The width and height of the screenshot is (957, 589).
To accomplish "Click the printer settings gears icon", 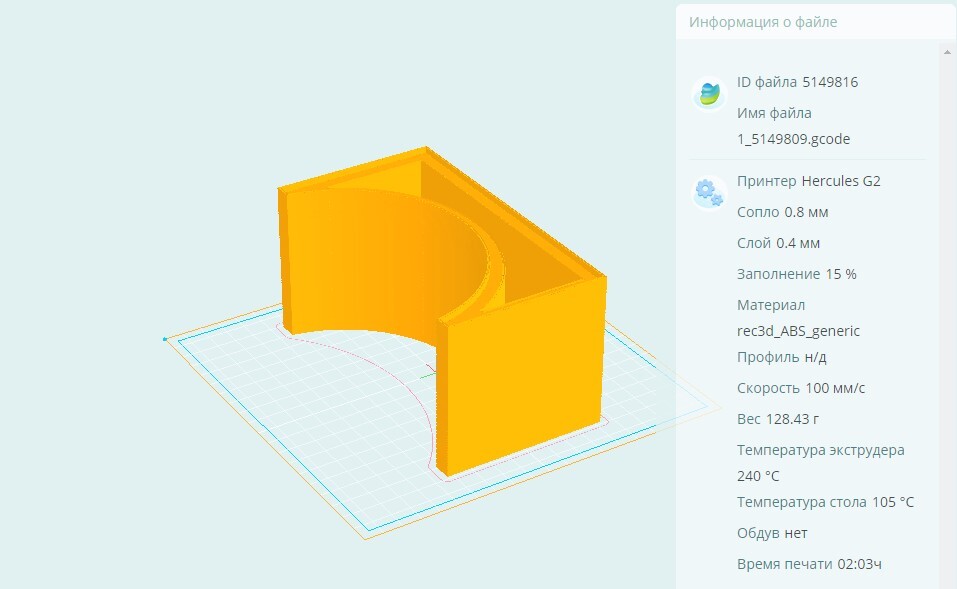I will (x=709, y=192).
